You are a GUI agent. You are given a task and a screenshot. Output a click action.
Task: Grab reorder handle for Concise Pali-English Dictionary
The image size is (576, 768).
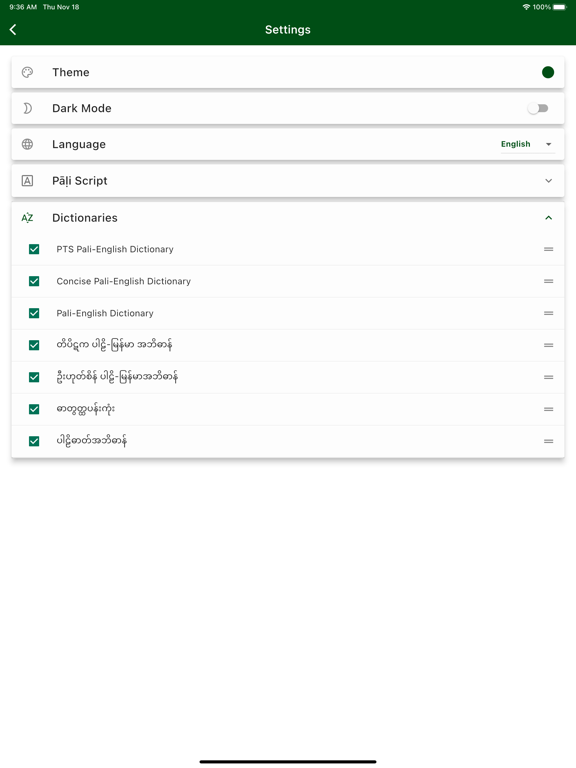point(549,281)
